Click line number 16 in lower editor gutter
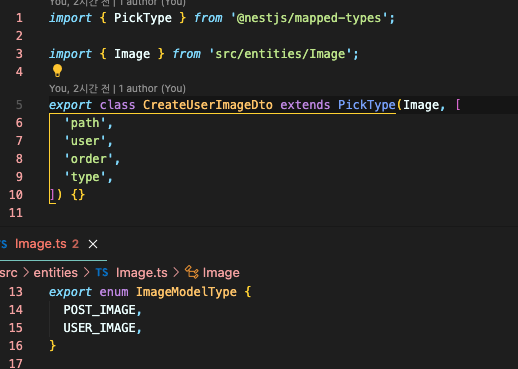This screenshot has width=518, height=369. pyautogui.click(x=16, y=346)
